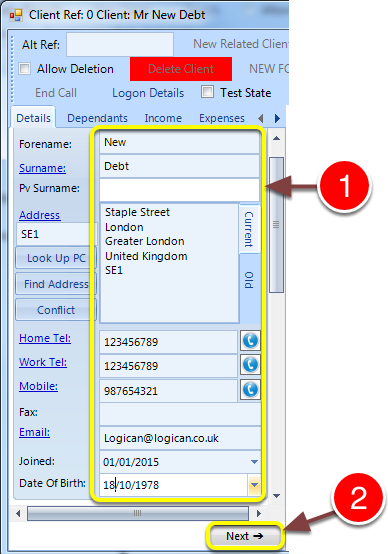Screen dimensions: 388x554
Task: Select the Current address side tab
Action: 250,229
